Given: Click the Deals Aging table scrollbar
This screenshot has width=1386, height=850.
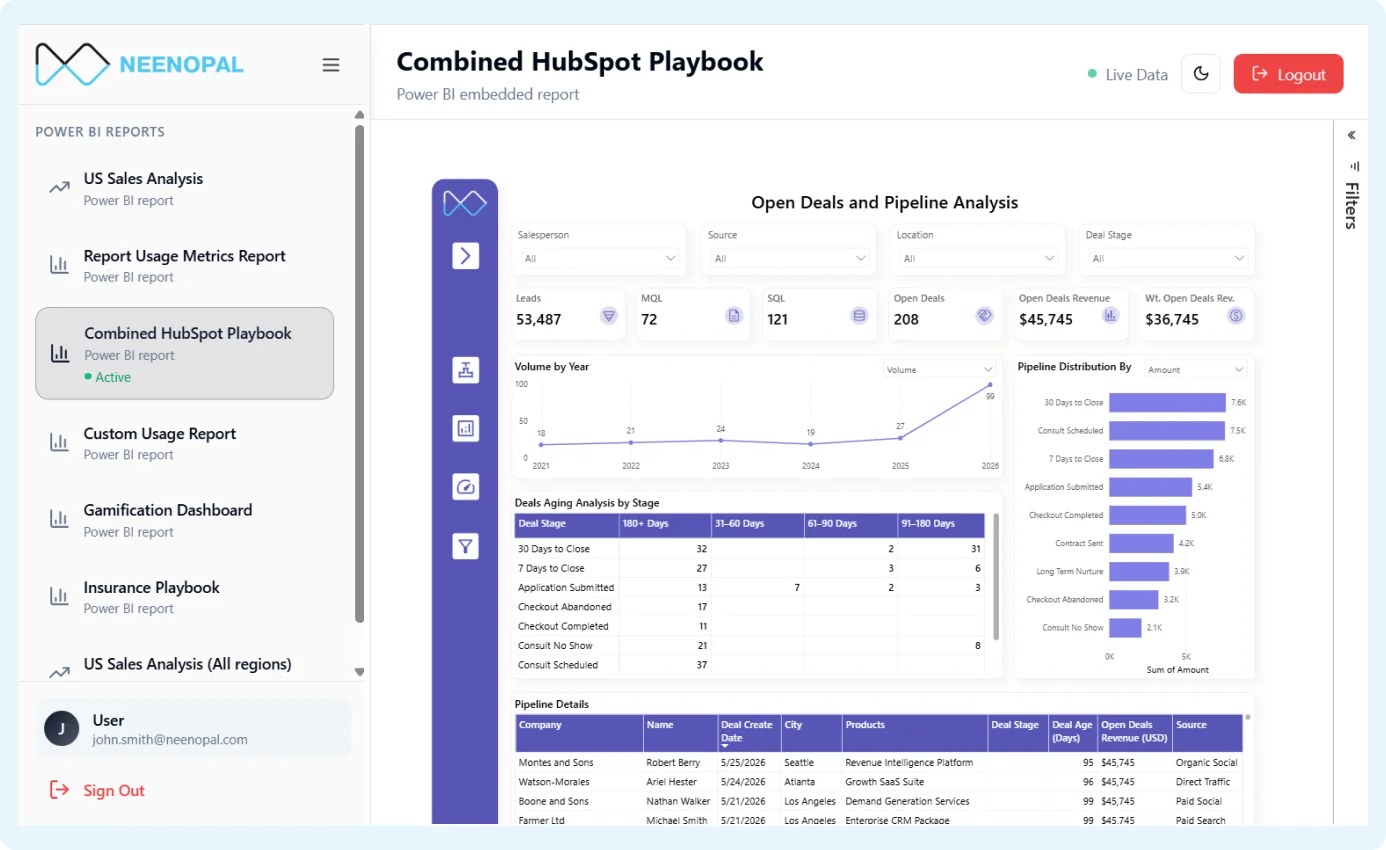Looking at the screenshot, I should coord(995,576).
